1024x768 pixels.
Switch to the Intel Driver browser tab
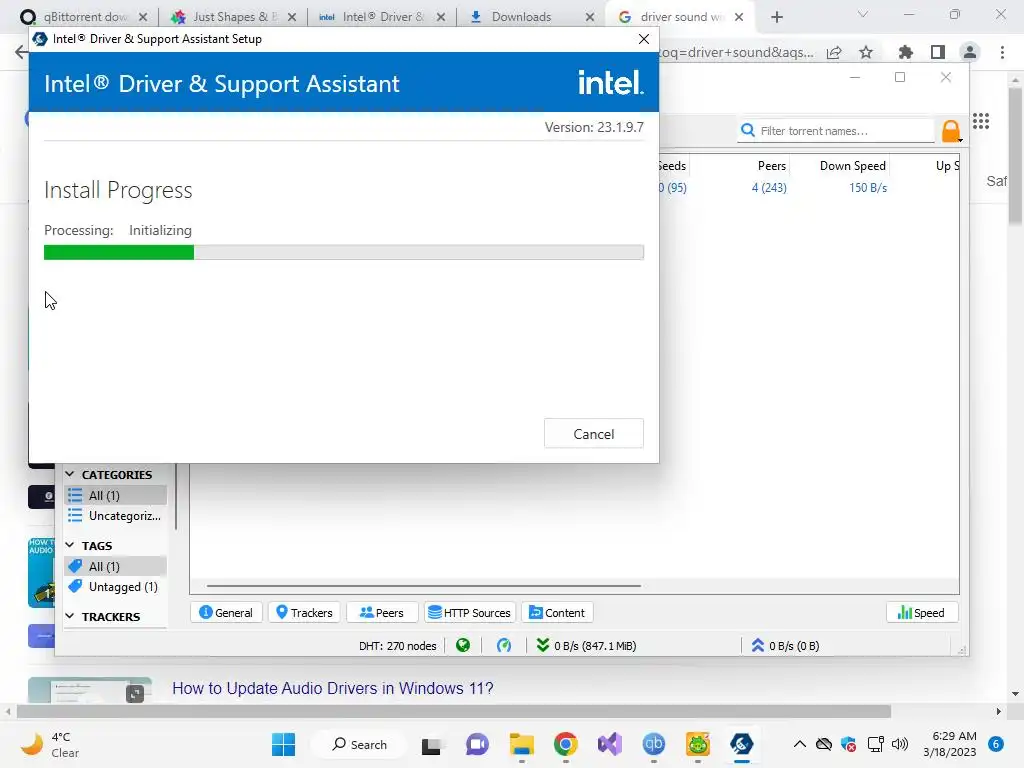[x=380, y=17]
